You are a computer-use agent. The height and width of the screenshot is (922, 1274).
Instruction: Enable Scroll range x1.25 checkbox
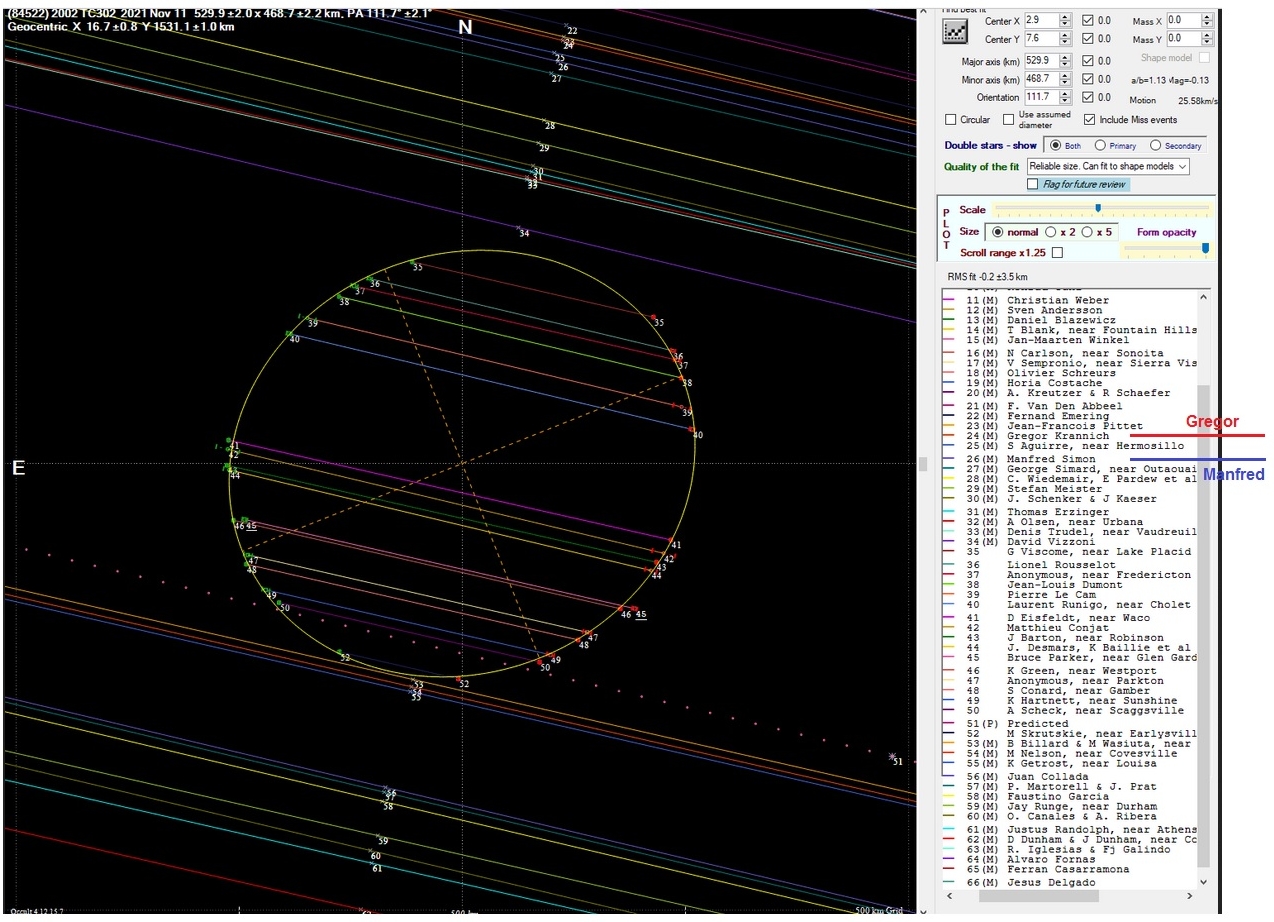(1057, 252)
